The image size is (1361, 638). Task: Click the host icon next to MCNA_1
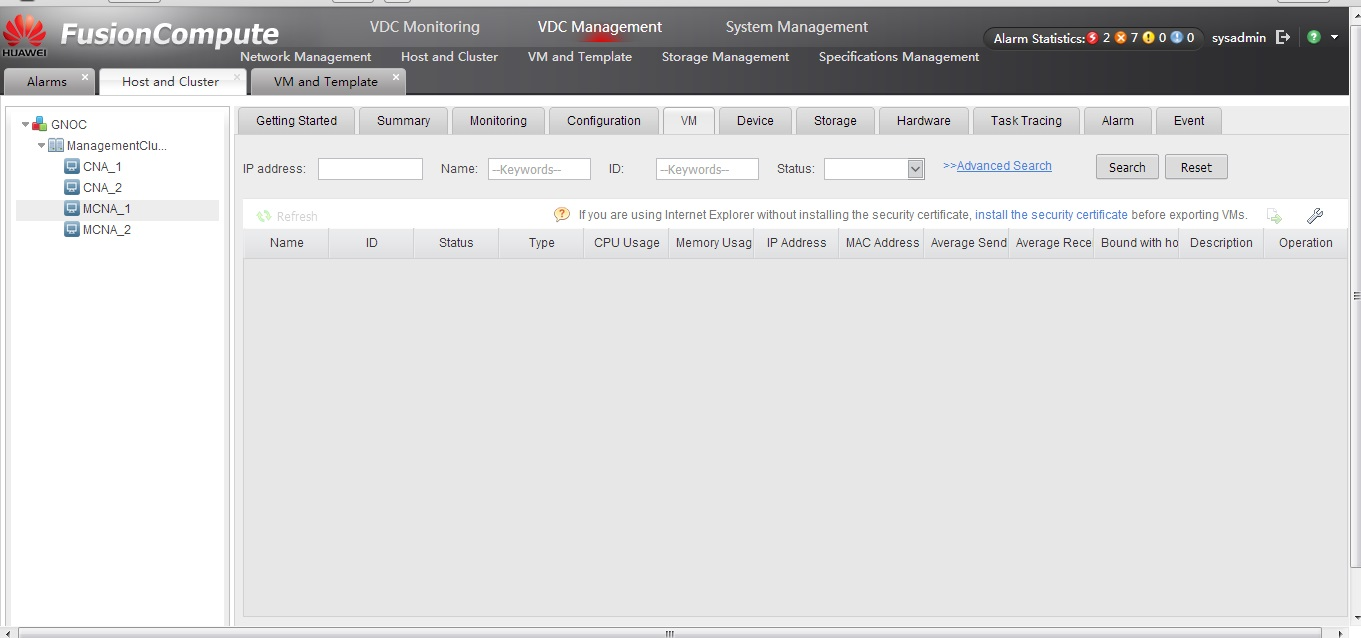click(72, 209)
